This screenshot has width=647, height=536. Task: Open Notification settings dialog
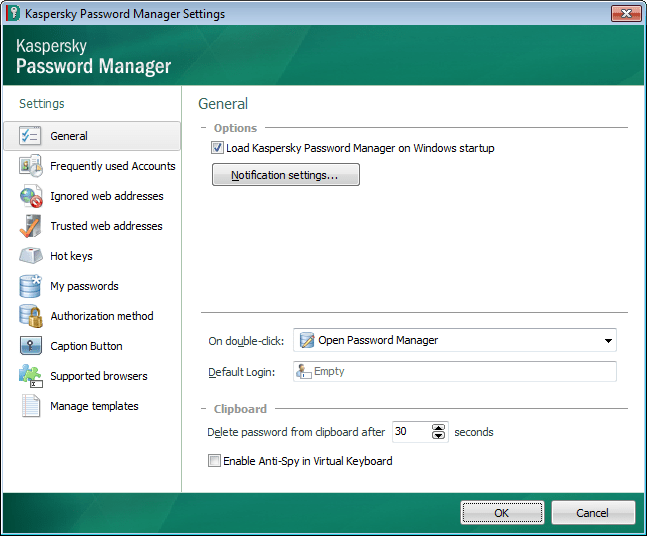coord(285,175)
